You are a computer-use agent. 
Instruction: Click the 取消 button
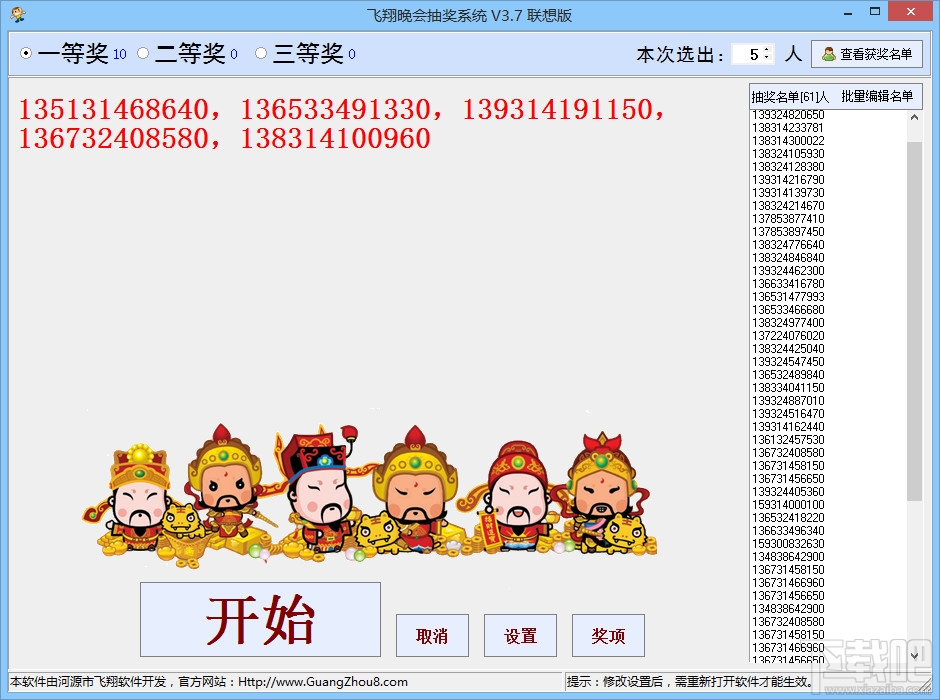pyautogui.click(x=432, y=635)
